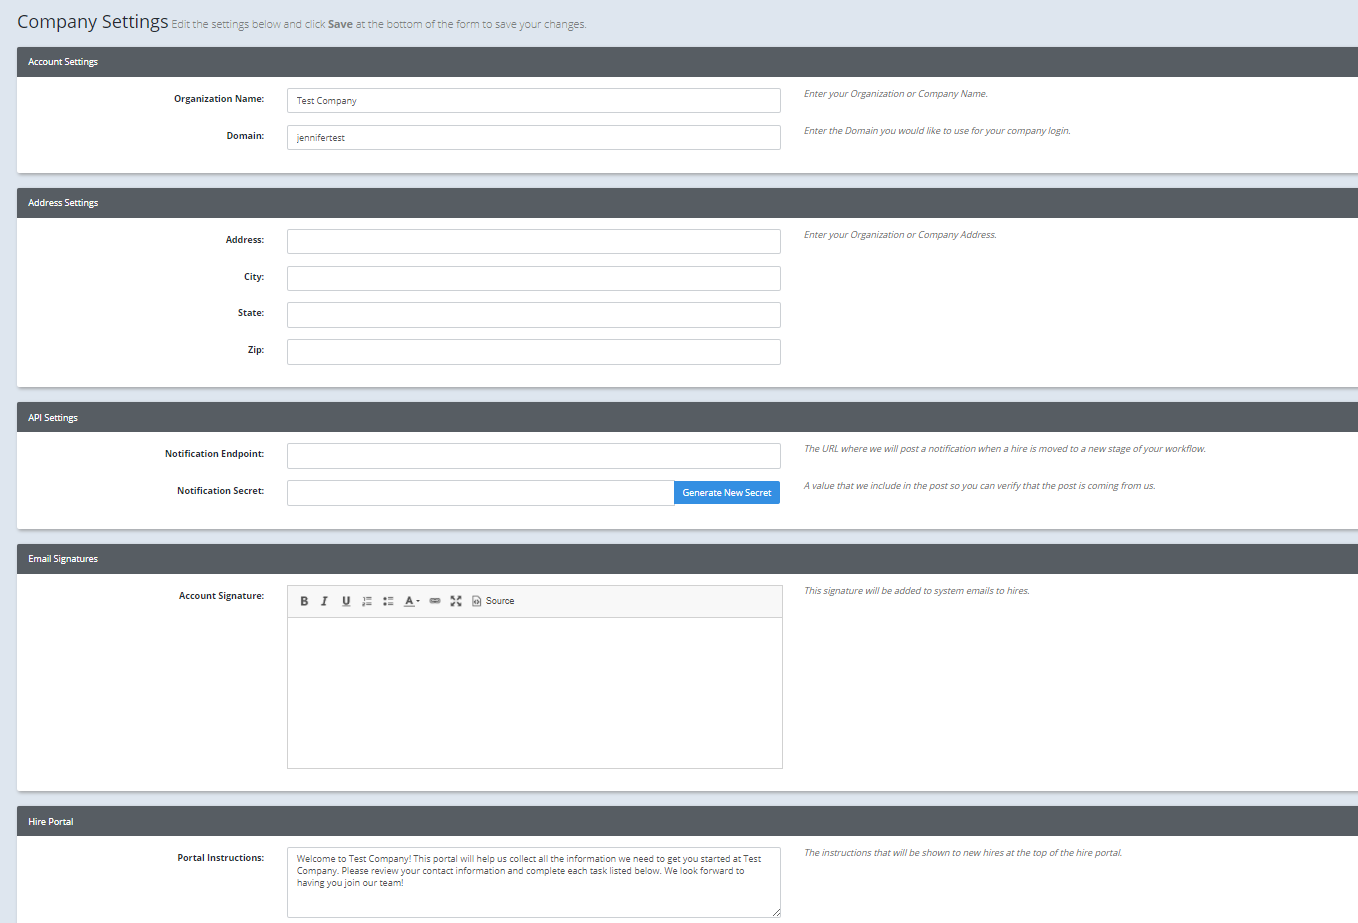Focus the Organization Name field

(x=534, y=100)
